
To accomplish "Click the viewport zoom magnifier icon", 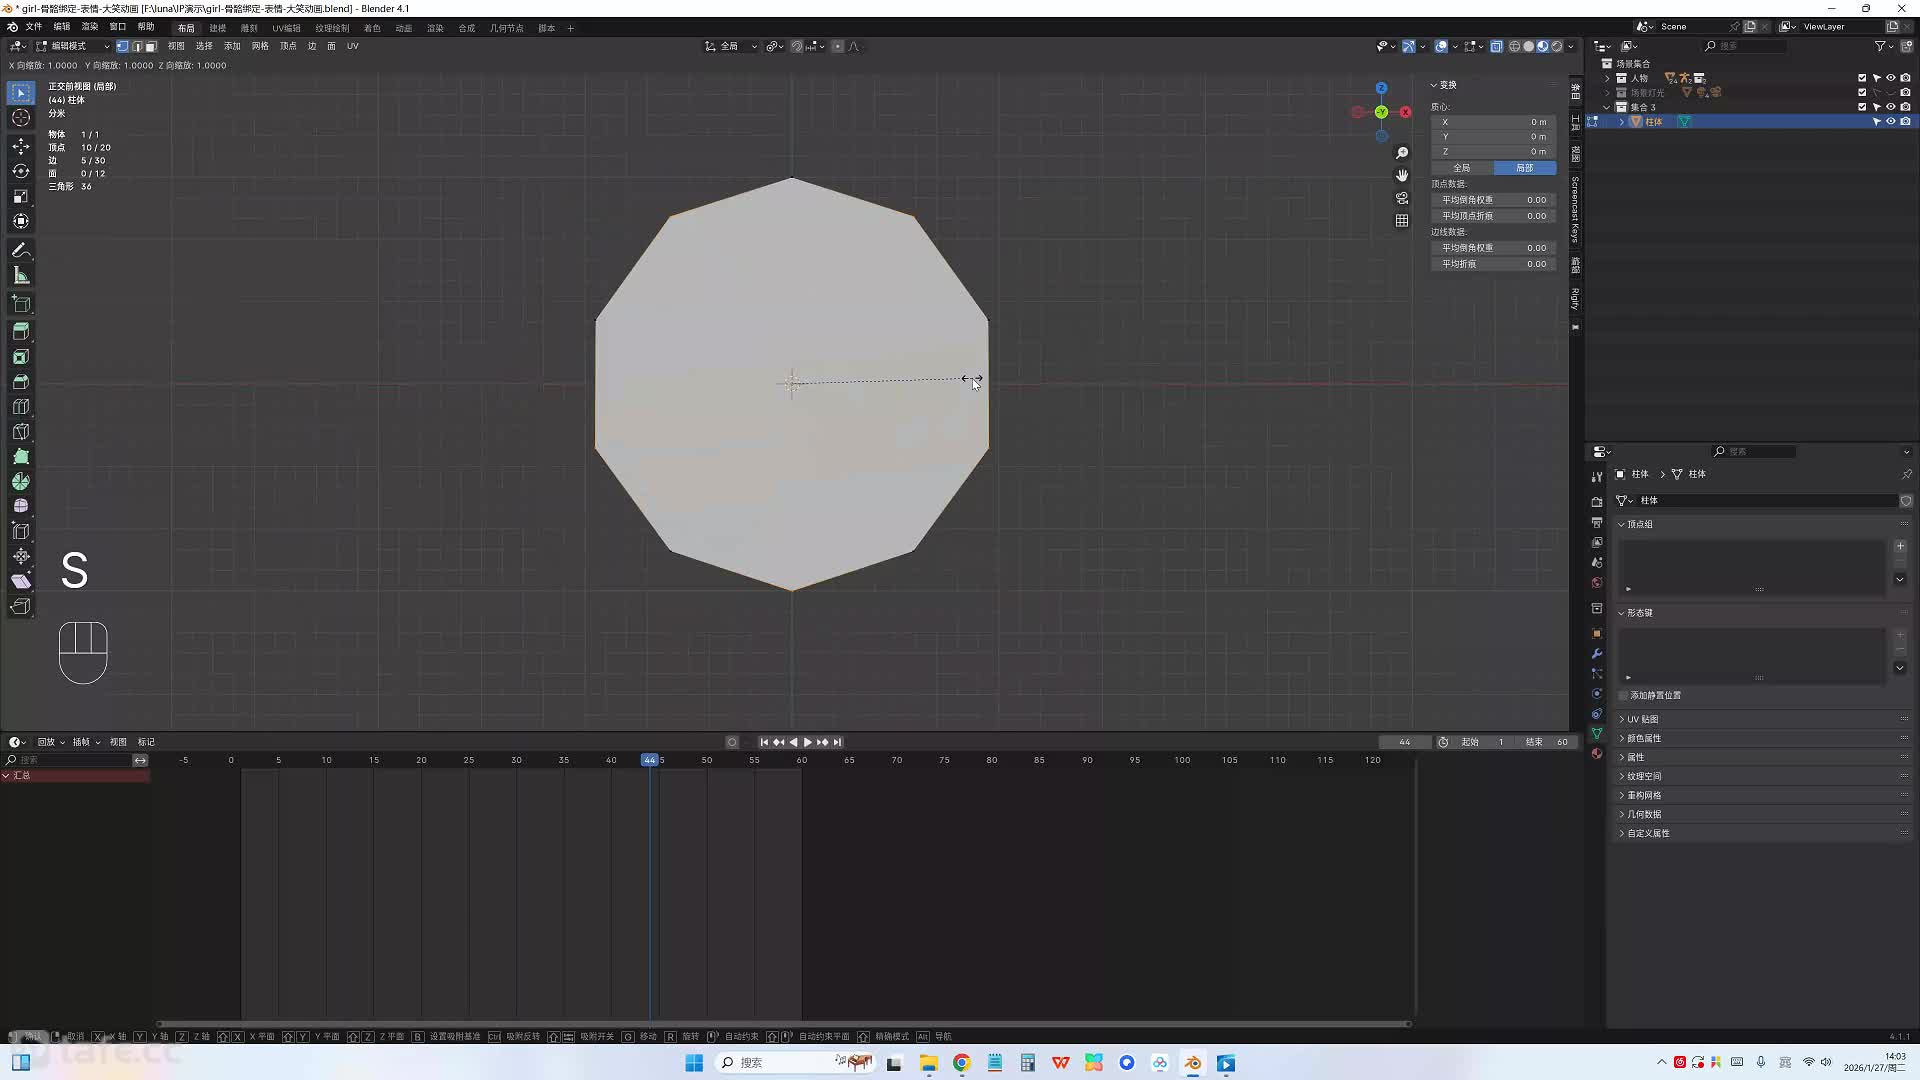I will pyautogui.click(x=1402, y=153).
